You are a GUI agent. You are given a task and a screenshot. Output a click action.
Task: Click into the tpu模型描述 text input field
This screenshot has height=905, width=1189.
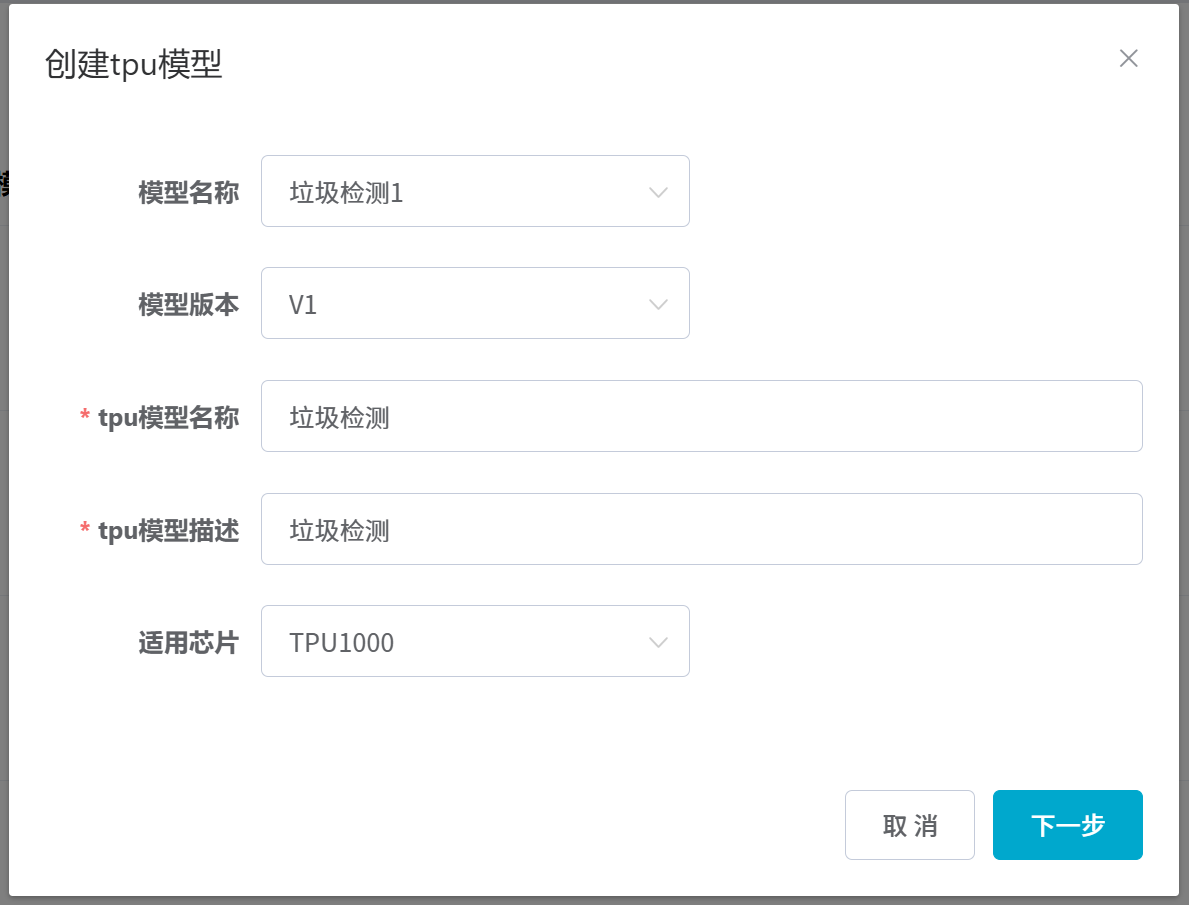(700, 530)
